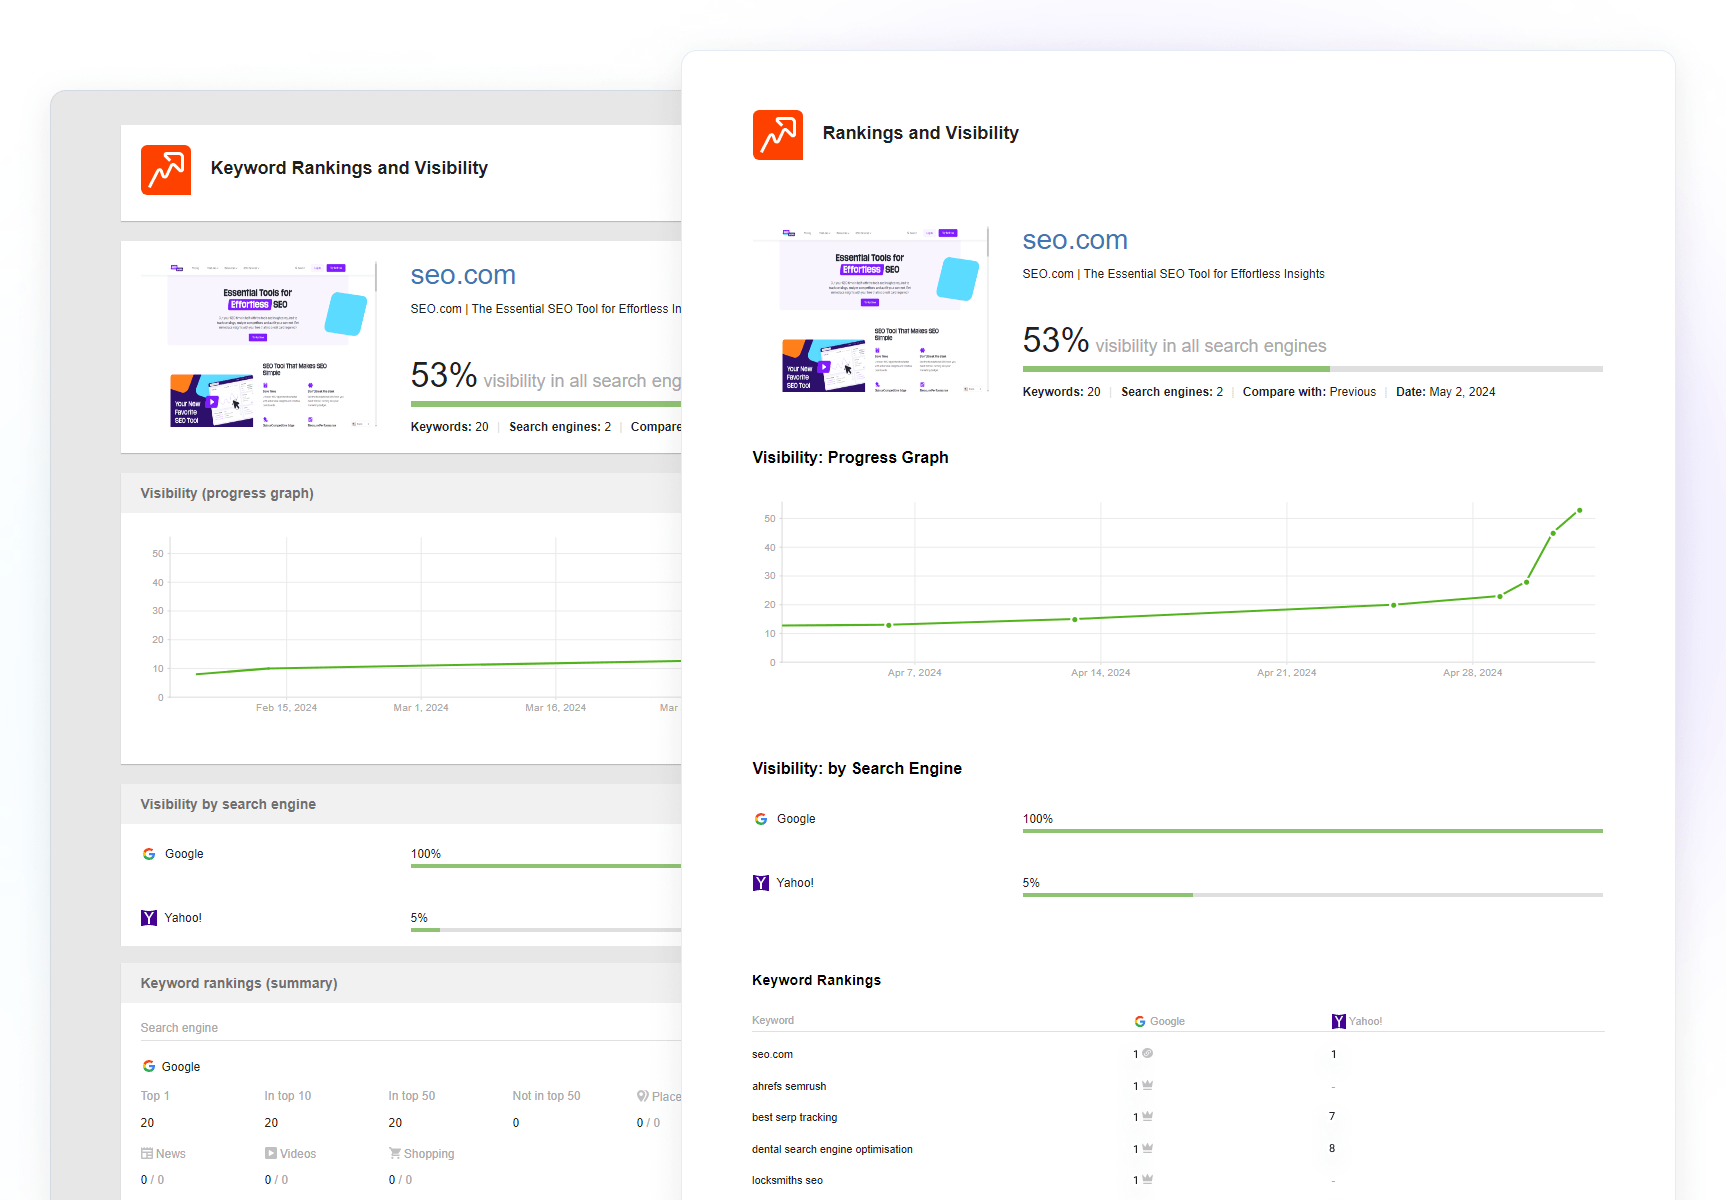Click Date: May 2, 2024 text
1726x1200 pixels.
tap(1446, 392)
